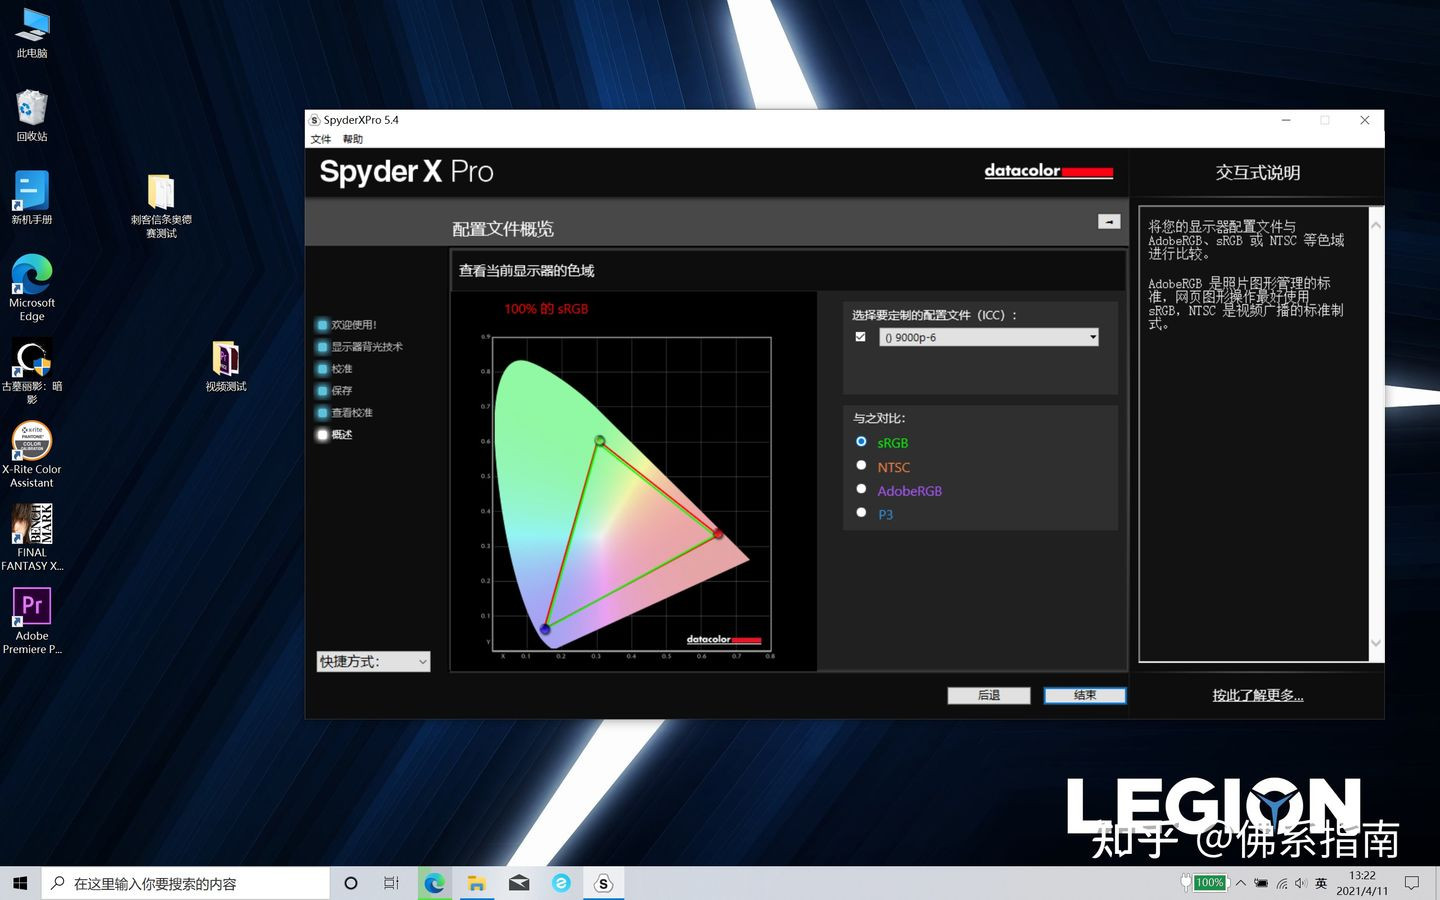Open the notification action center
Screen dimensions: 1440x900
pyautogui.click(x=1412, y=883)
